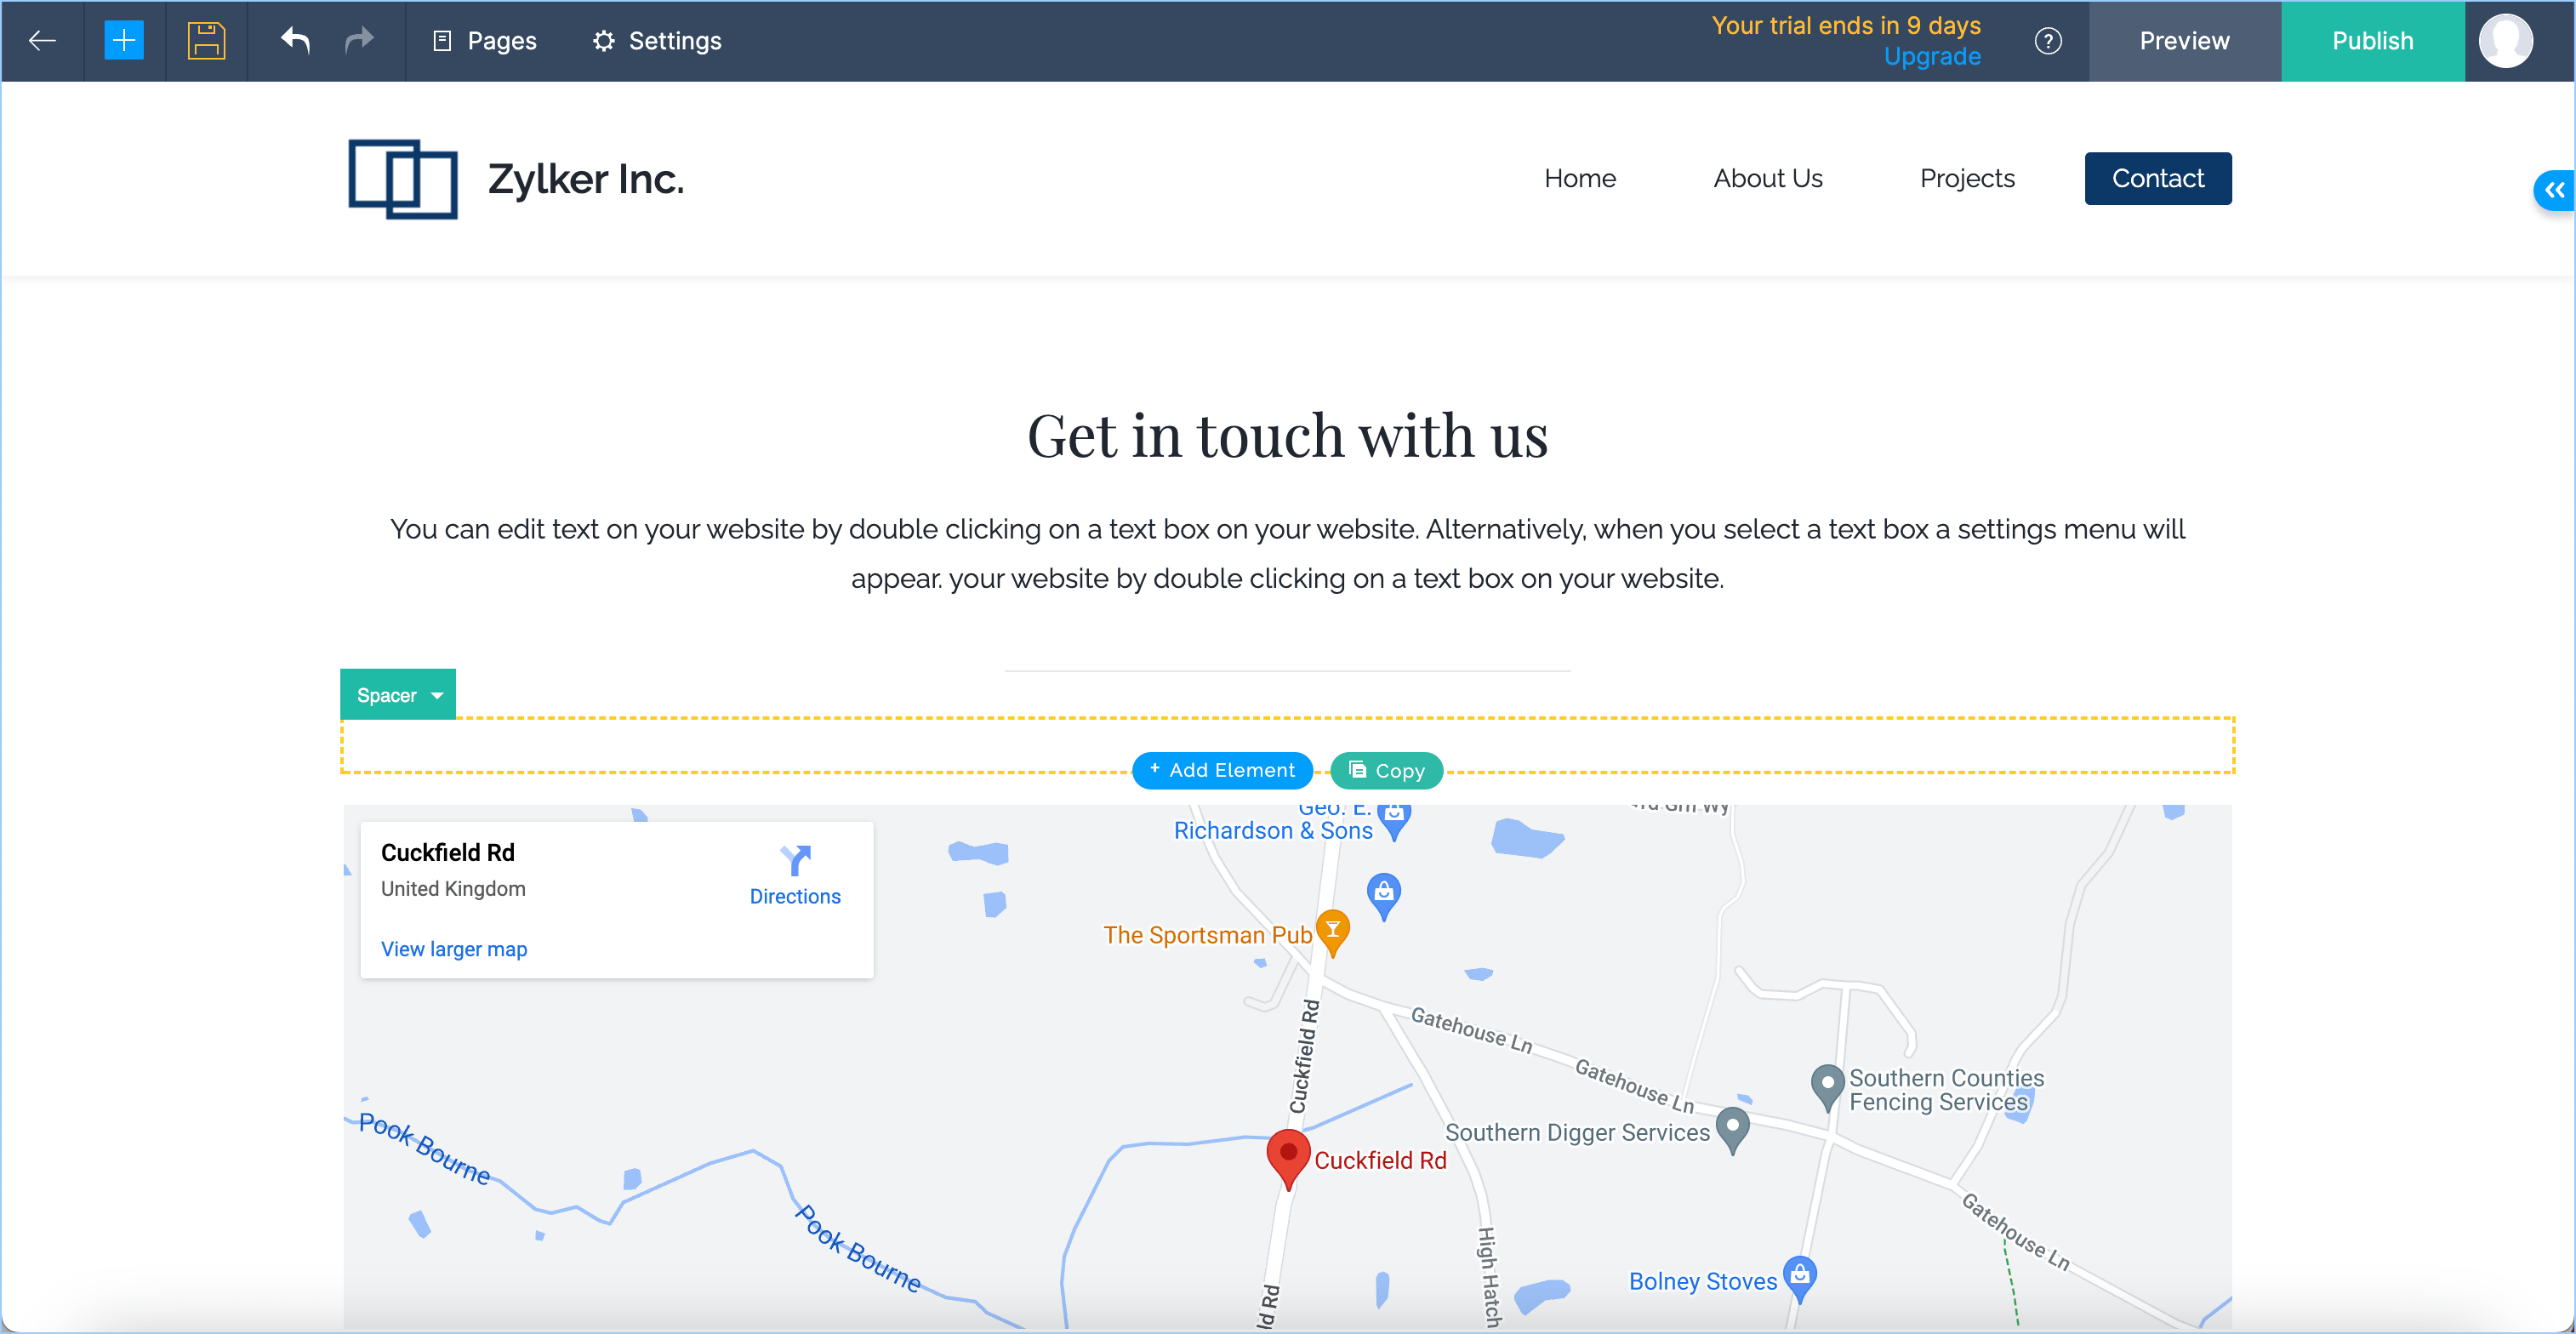Click the View larger map link
The width and height of the screenshot is (2576, 1334).
point(454,949)
